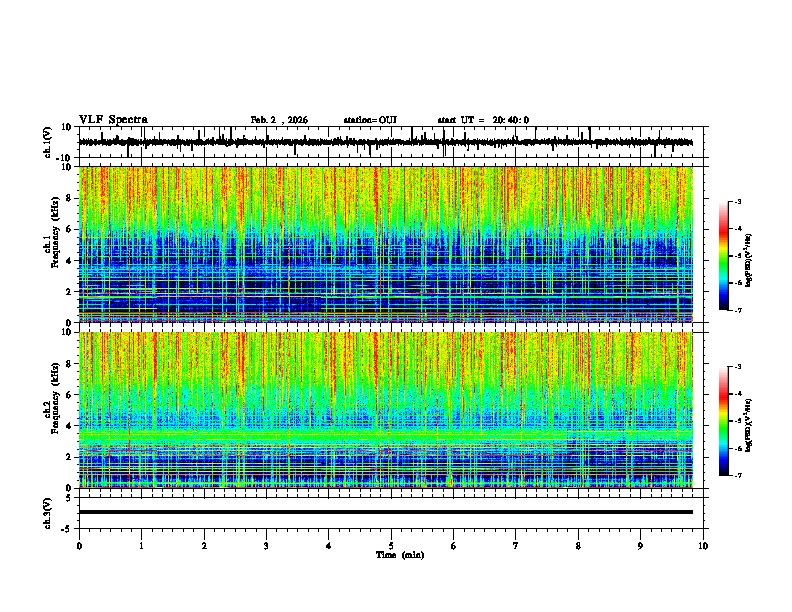Click the "9" tick on the time axis
The width and height of the screenshot is (792, 612).
click(640, 546)
